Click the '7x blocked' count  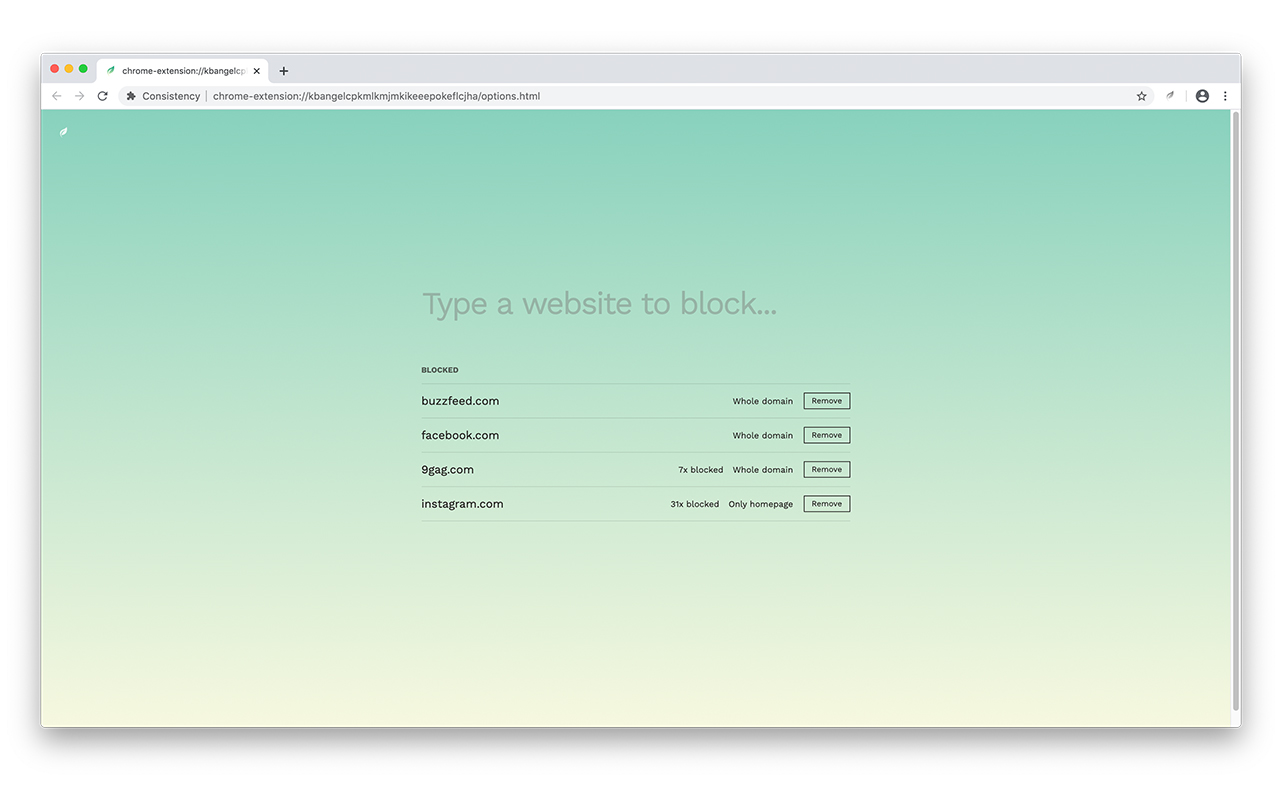click(x=701, y=469)
